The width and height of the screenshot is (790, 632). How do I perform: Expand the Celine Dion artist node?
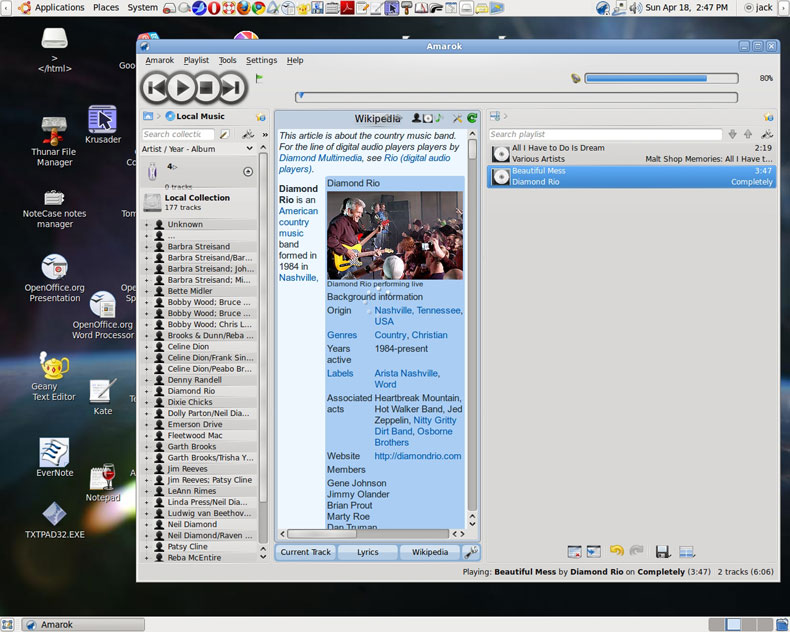point(147,347)
